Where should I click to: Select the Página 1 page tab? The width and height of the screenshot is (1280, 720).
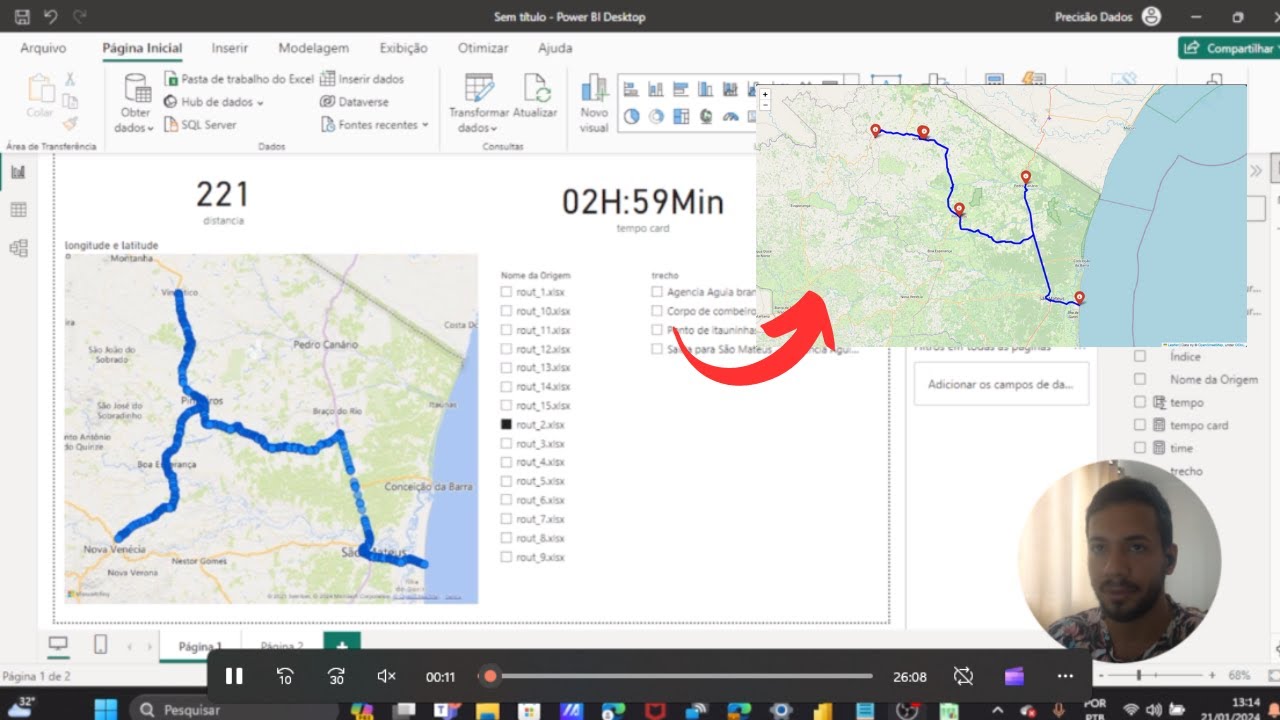[200, 646]
